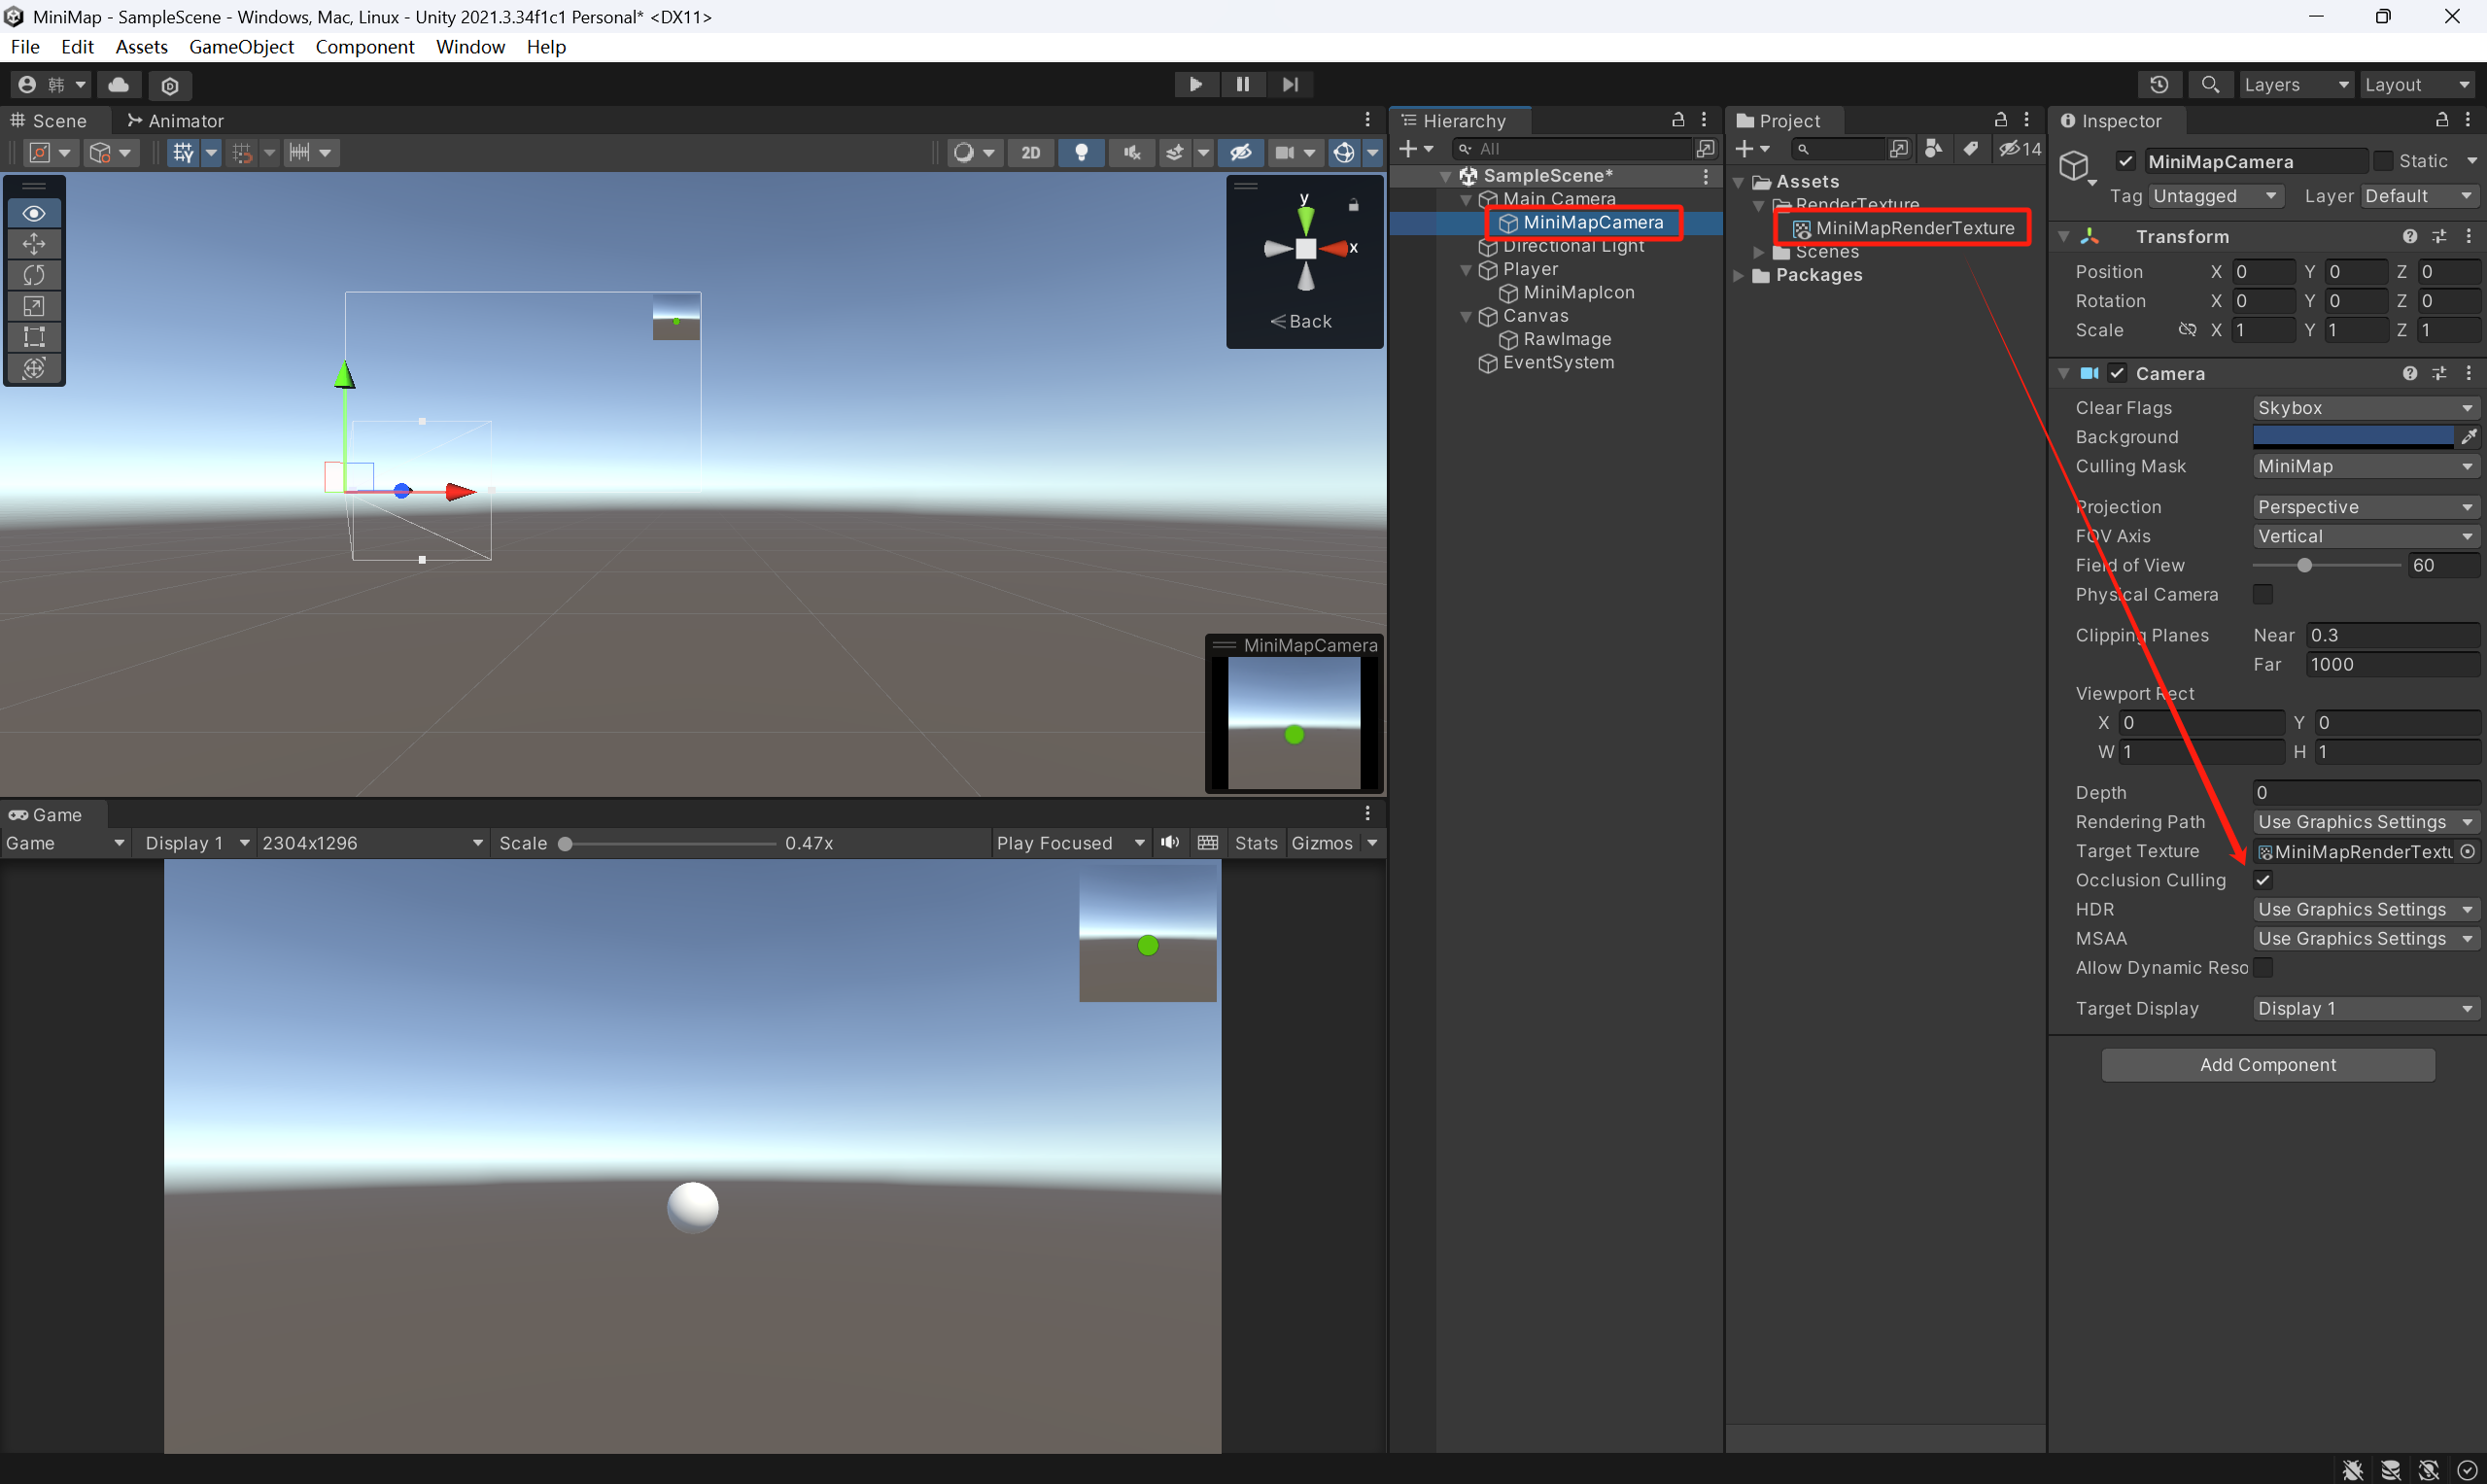Select the Rotate tool
Image resolution: width=2487 pixels, height=1484 pixels.
(x=34, y=275)
